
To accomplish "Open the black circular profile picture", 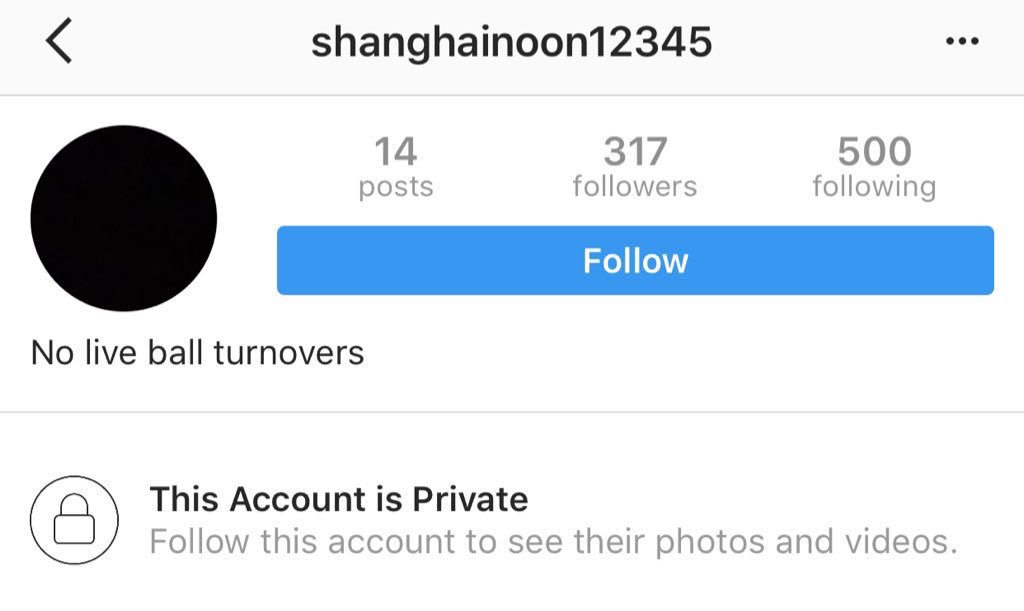I will pos(123,218).
